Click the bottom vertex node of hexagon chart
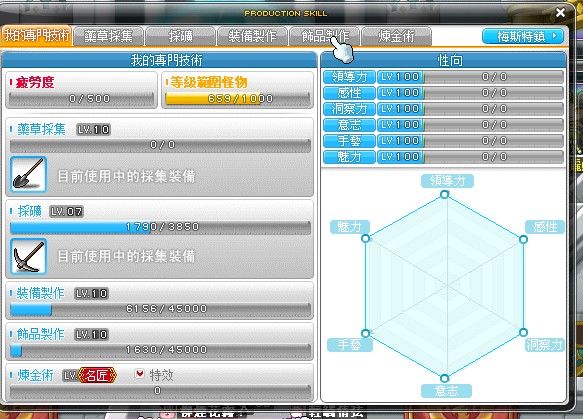 [444, 378]
